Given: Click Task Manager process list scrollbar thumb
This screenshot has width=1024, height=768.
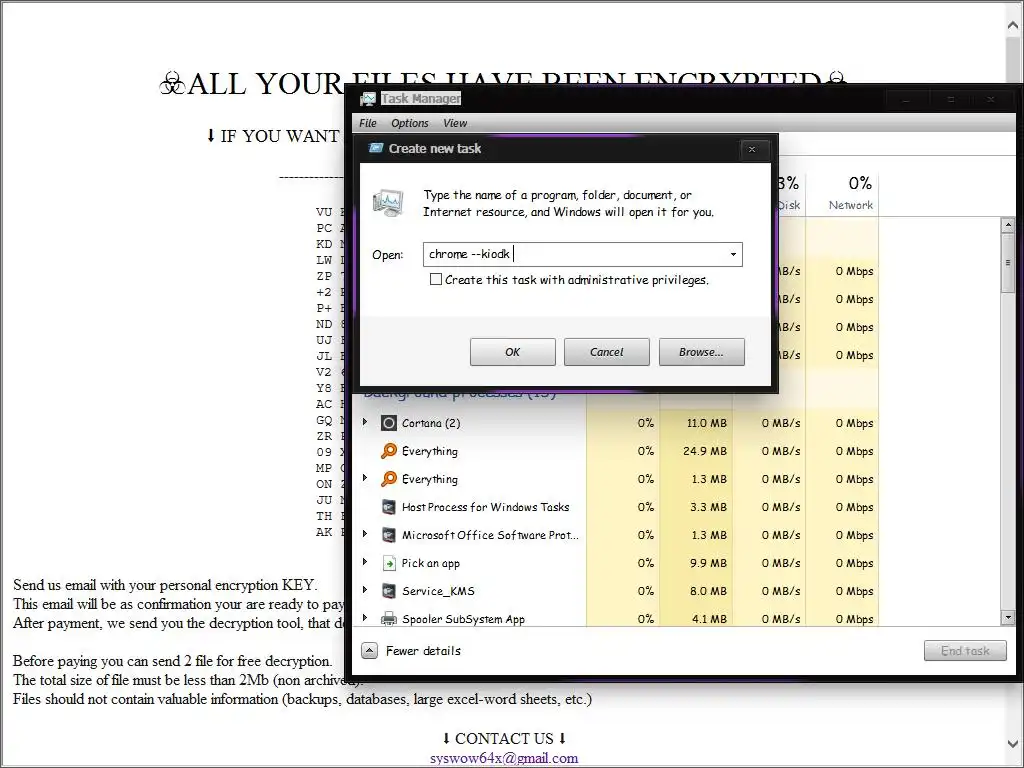Looking at the screenshot, I should [1008, 263].
